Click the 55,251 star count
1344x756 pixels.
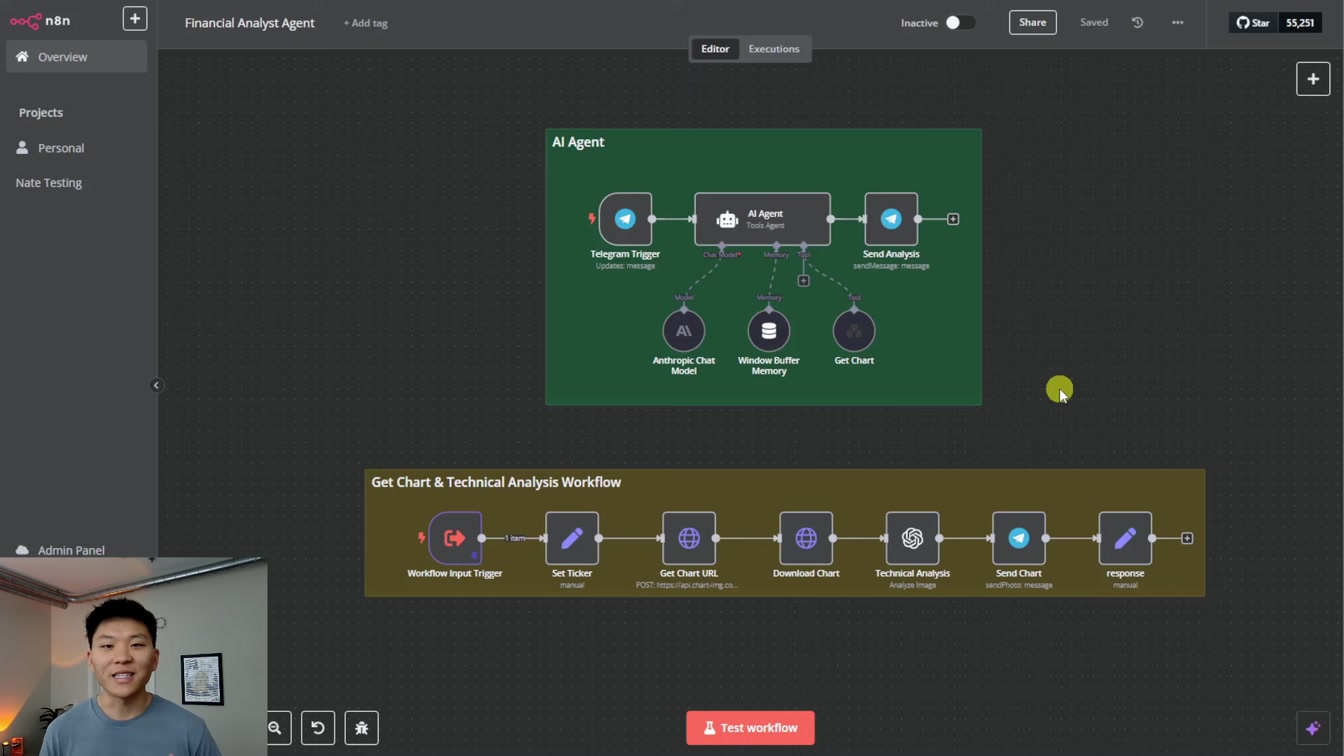(1300, 22)
